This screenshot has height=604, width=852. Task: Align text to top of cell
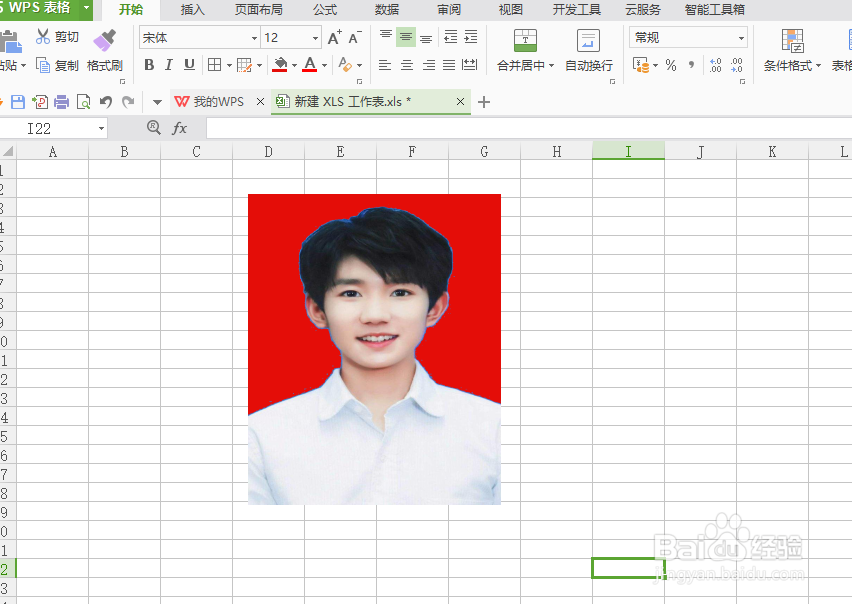click(x=386, y=37)
